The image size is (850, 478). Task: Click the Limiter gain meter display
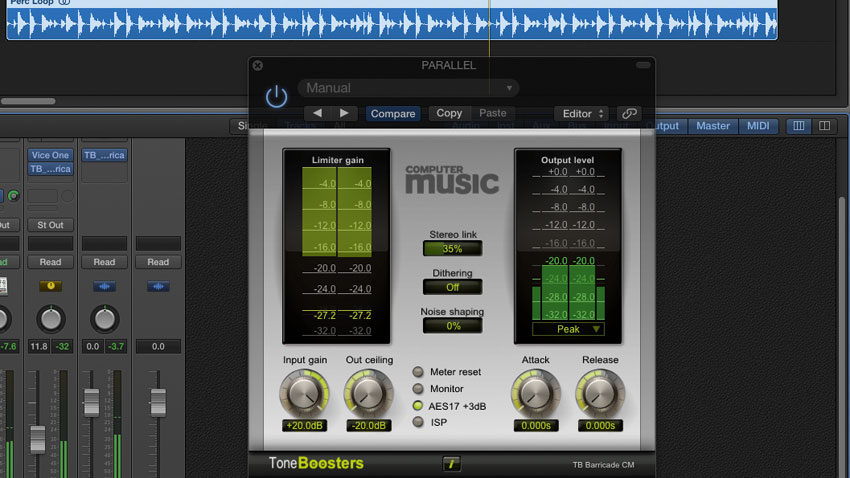(x=336, y=246)
